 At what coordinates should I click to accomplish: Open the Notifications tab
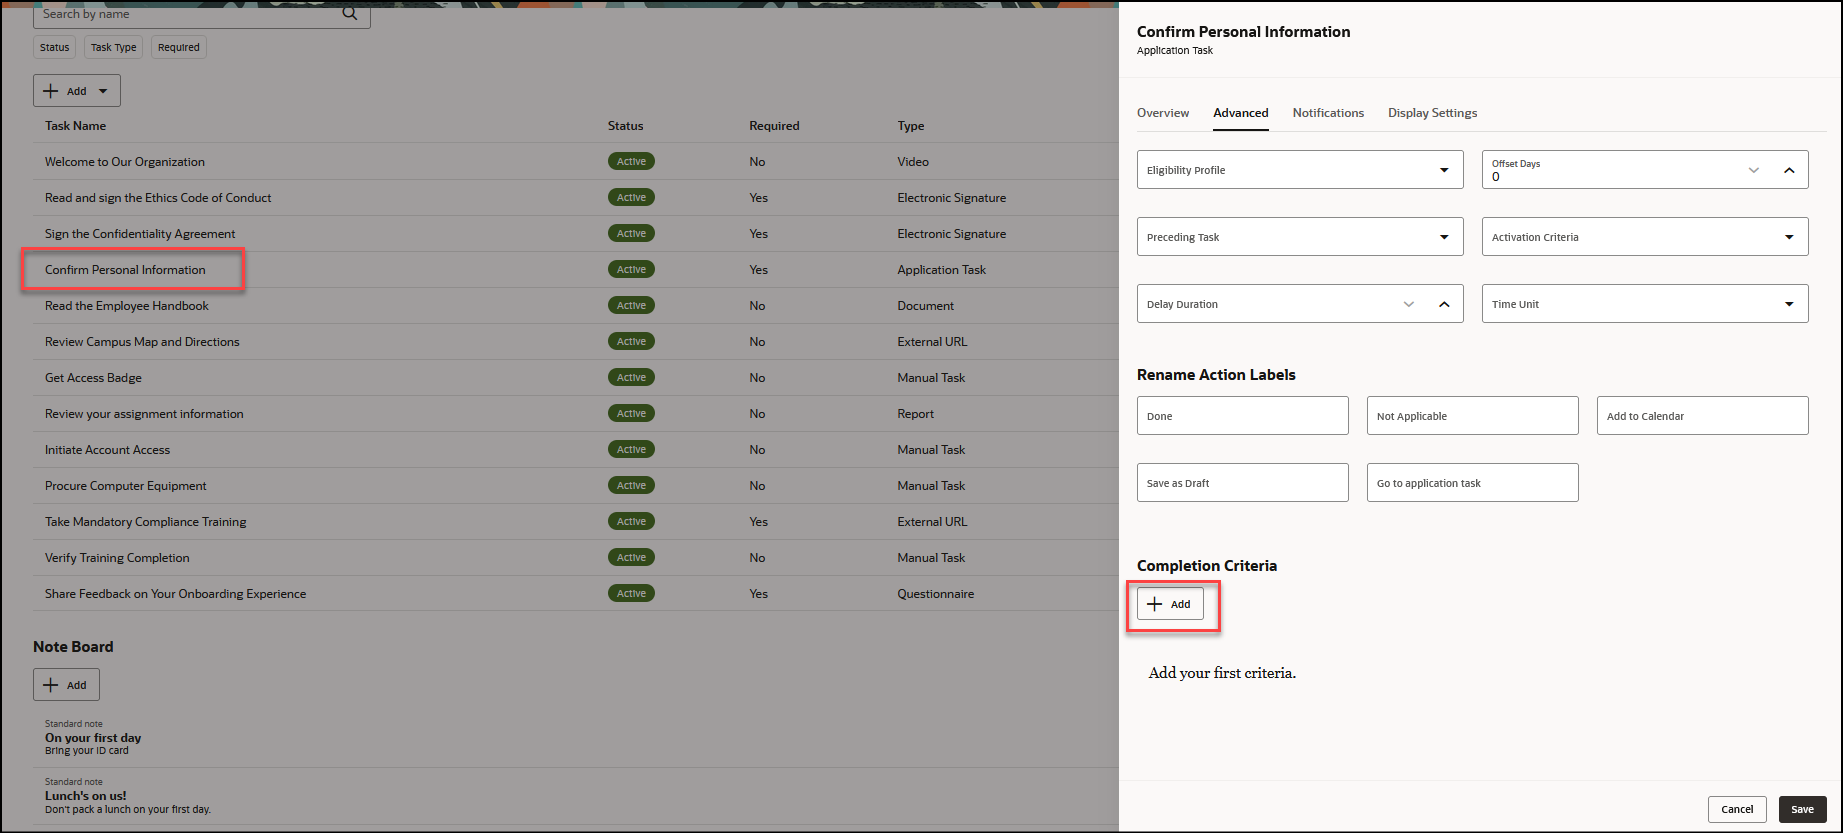[1328, 113]
